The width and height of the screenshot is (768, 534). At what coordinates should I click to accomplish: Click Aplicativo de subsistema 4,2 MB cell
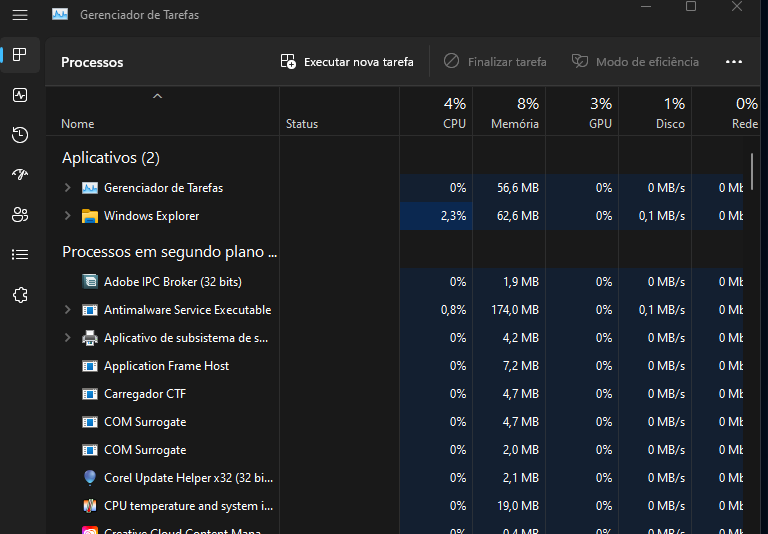tap(509, 338)
